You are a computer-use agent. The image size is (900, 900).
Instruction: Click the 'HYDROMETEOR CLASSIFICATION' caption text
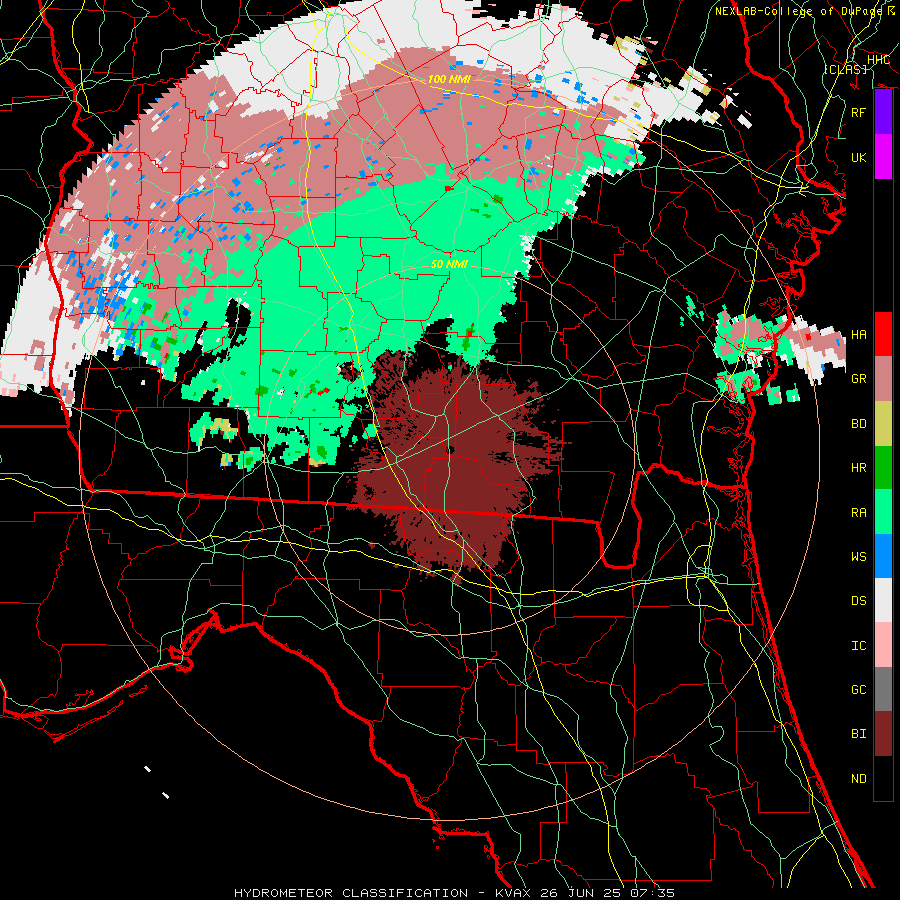pyautogui.click(x=351, y=893)
